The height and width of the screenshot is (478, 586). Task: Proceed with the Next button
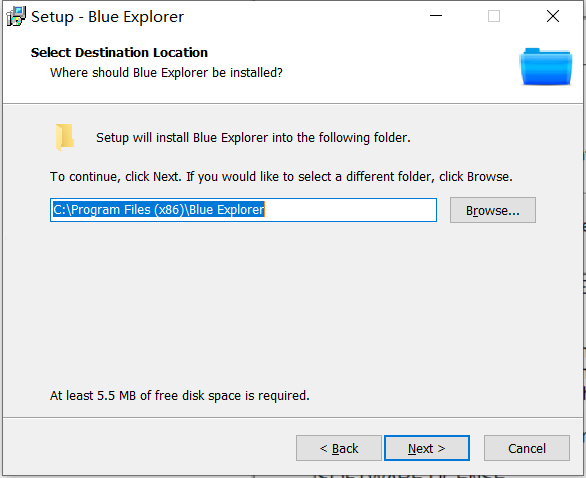[427, 448]
